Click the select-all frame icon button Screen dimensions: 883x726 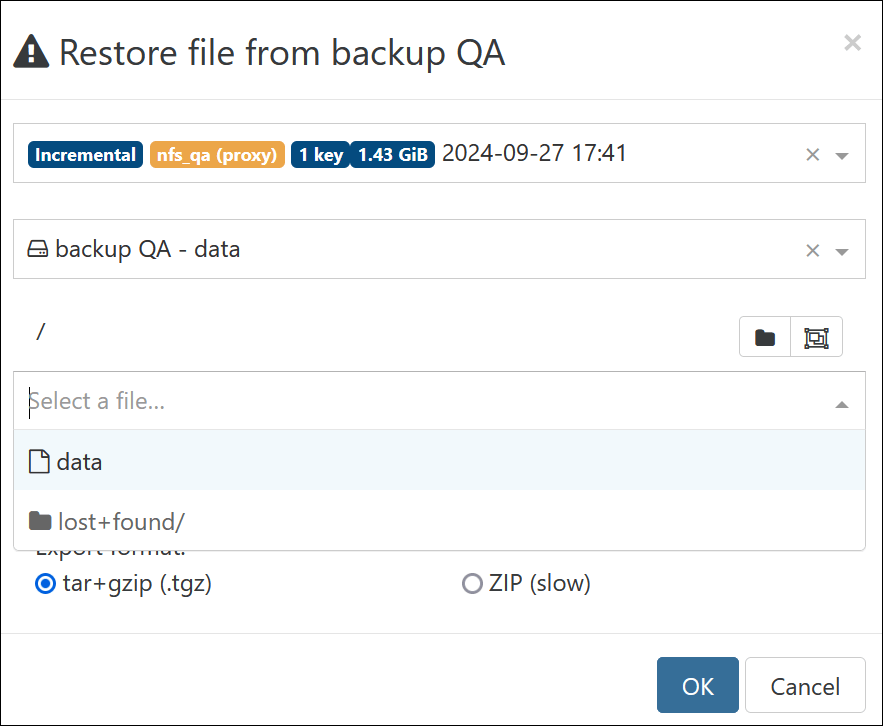(816, 337)
